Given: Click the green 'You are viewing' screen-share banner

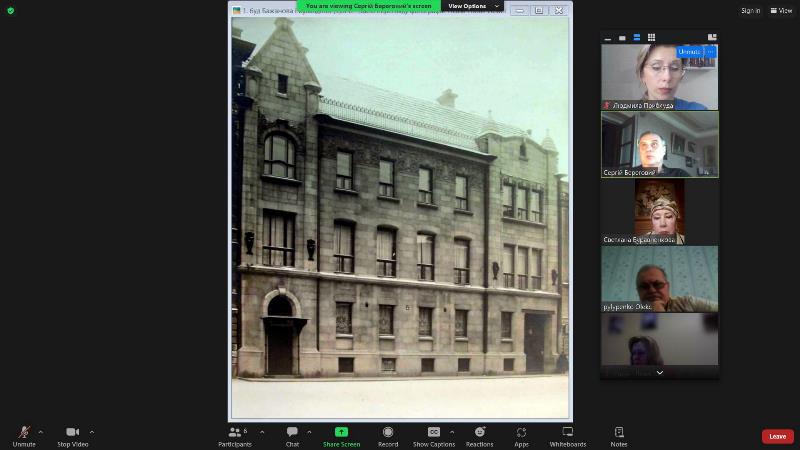Looking at the screenshot, I should pos(368,6).
